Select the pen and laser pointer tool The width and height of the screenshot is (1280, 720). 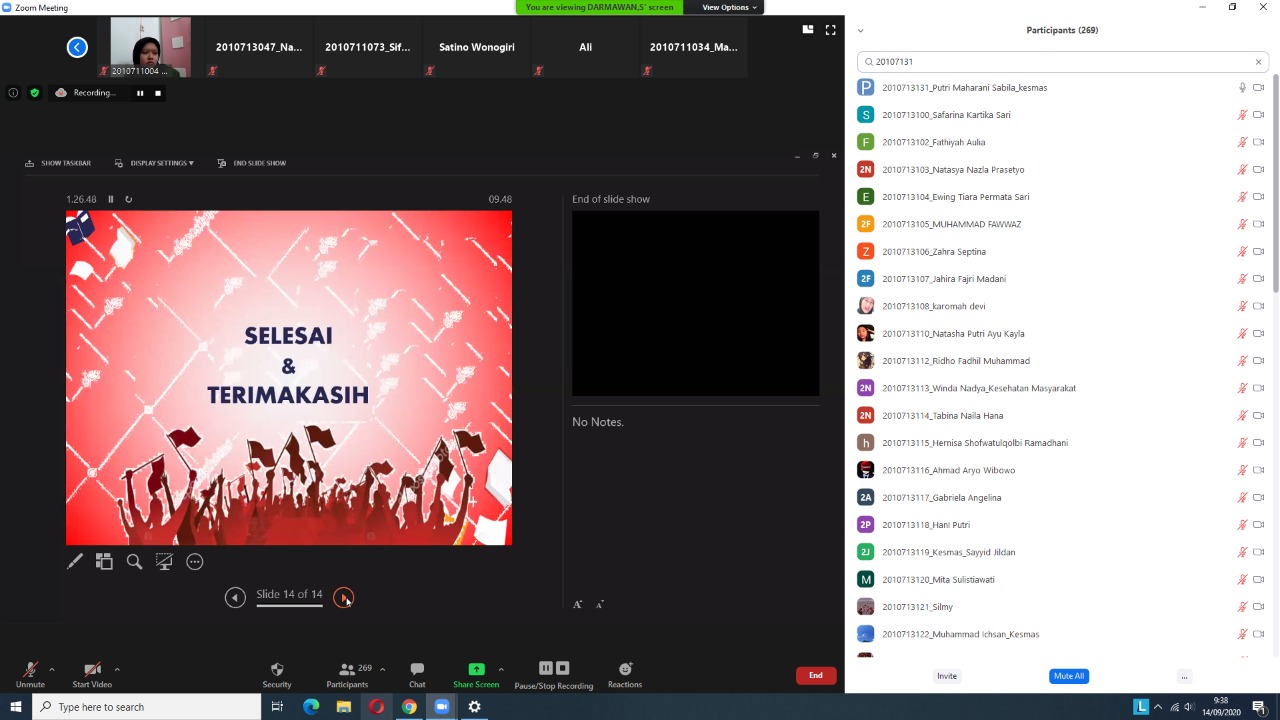coord(75,562)
